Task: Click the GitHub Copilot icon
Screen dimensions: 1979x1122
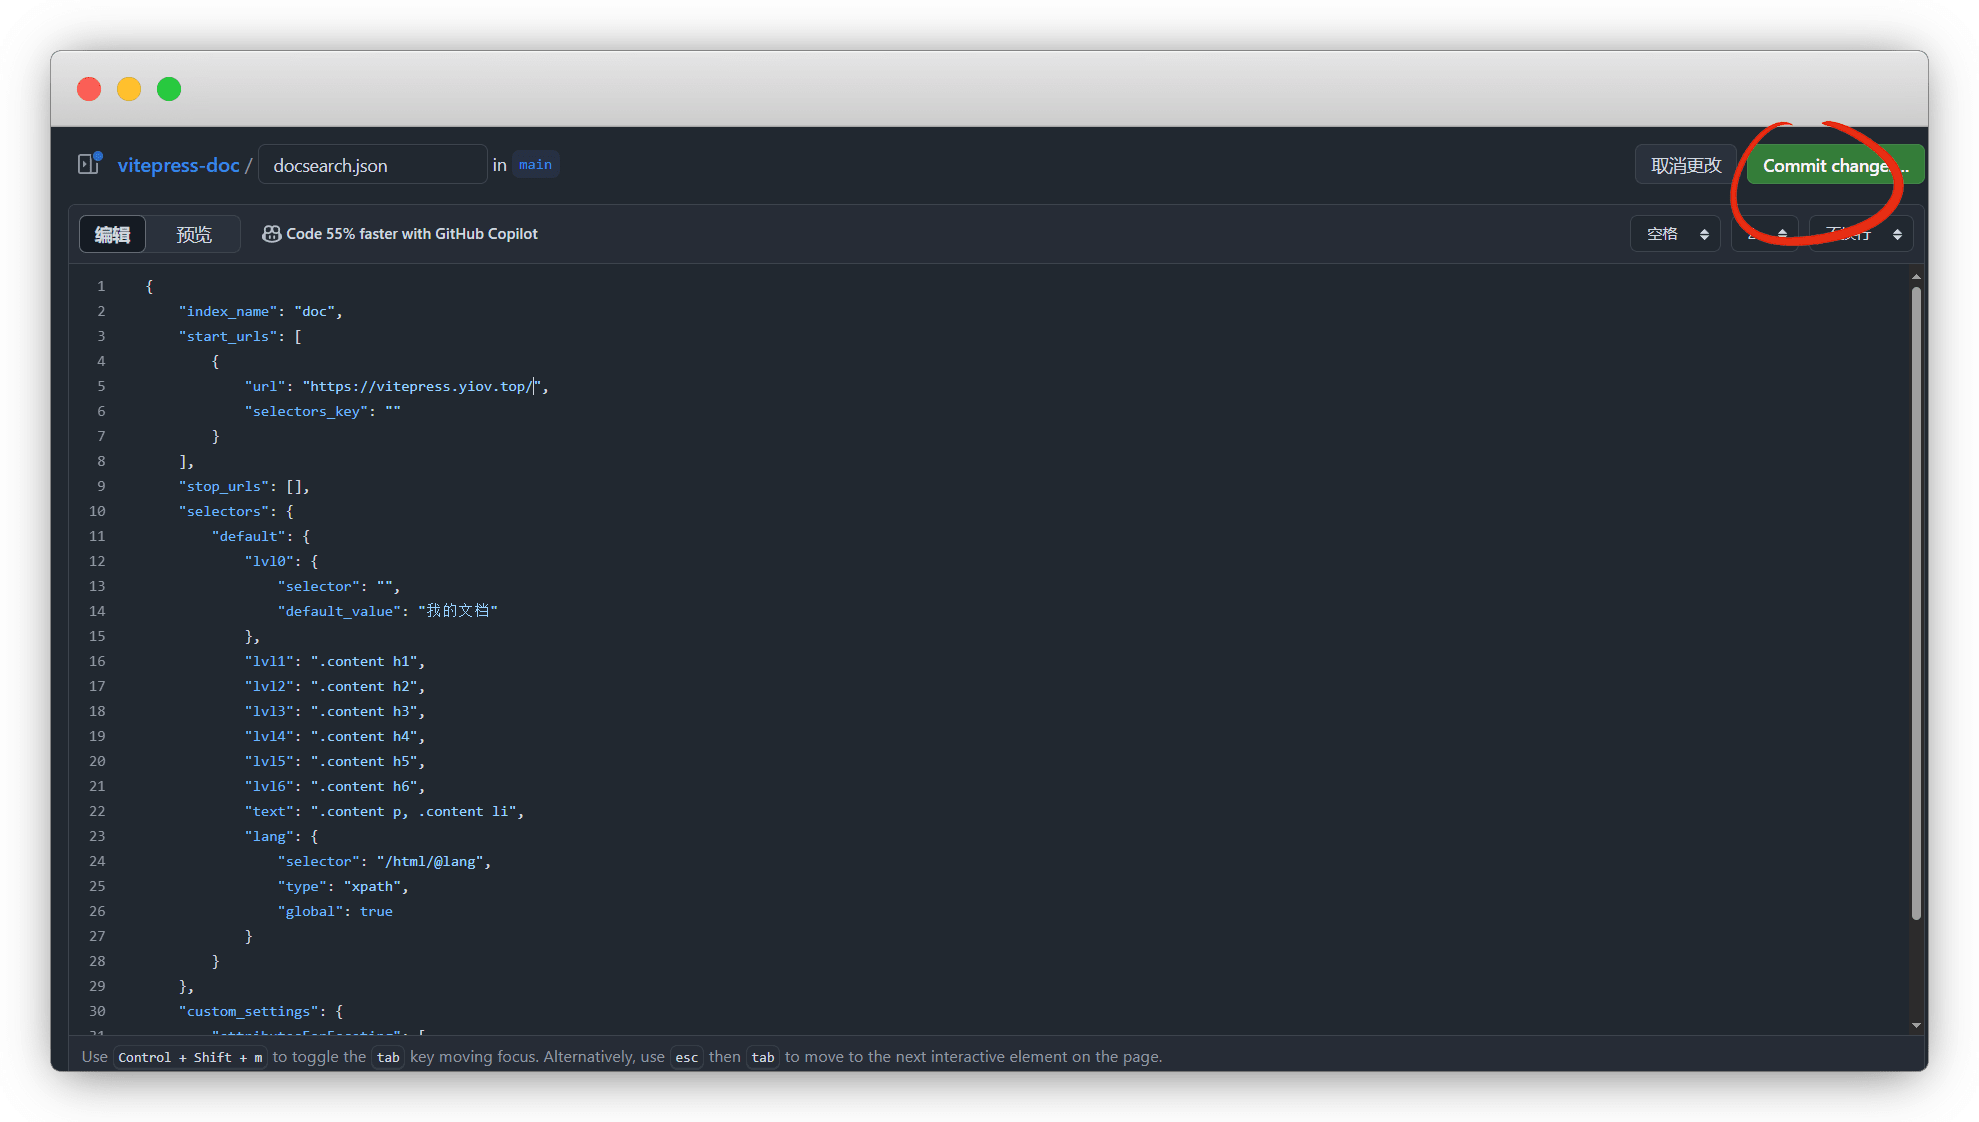Action: coord(271,234)
